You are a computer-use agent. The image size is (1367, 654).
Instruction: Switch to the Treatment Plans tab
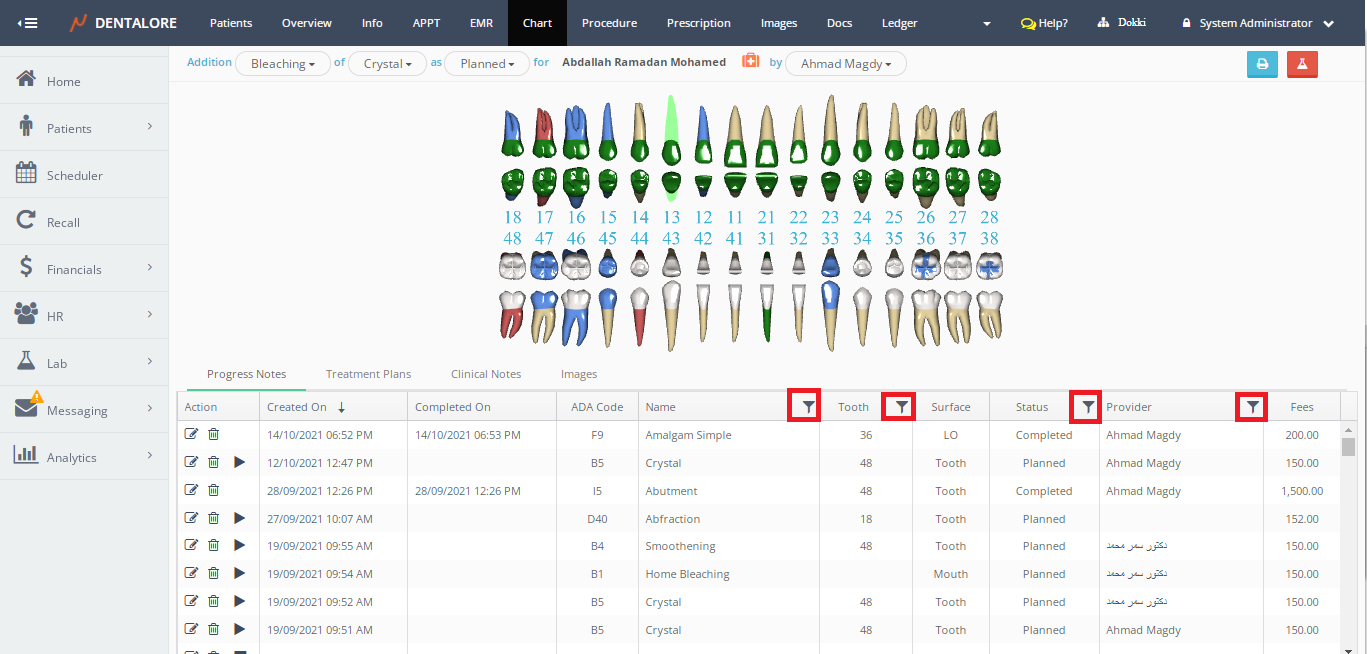pos(368,374)
